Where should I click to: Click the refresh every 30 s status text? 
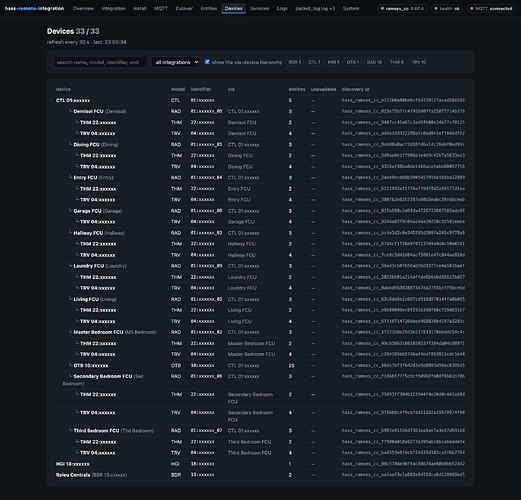coord(86,42)
